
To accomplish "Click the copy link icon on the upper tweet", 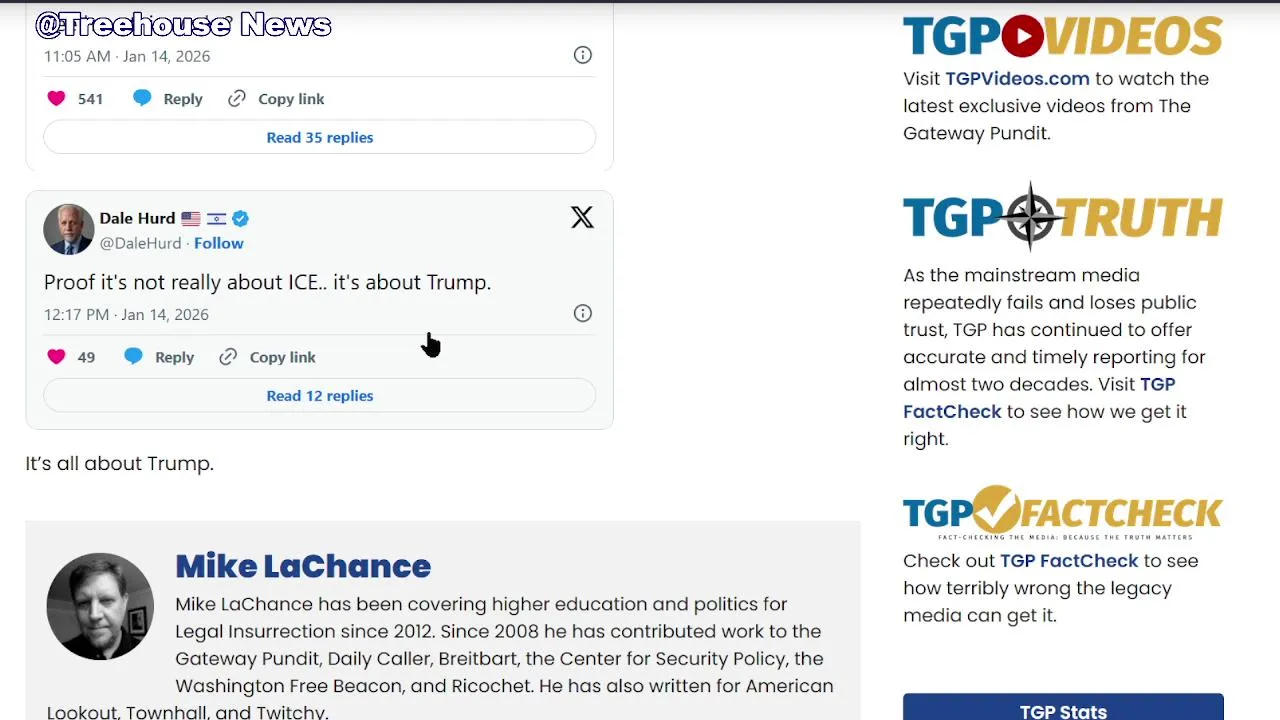I will (237, 98).
